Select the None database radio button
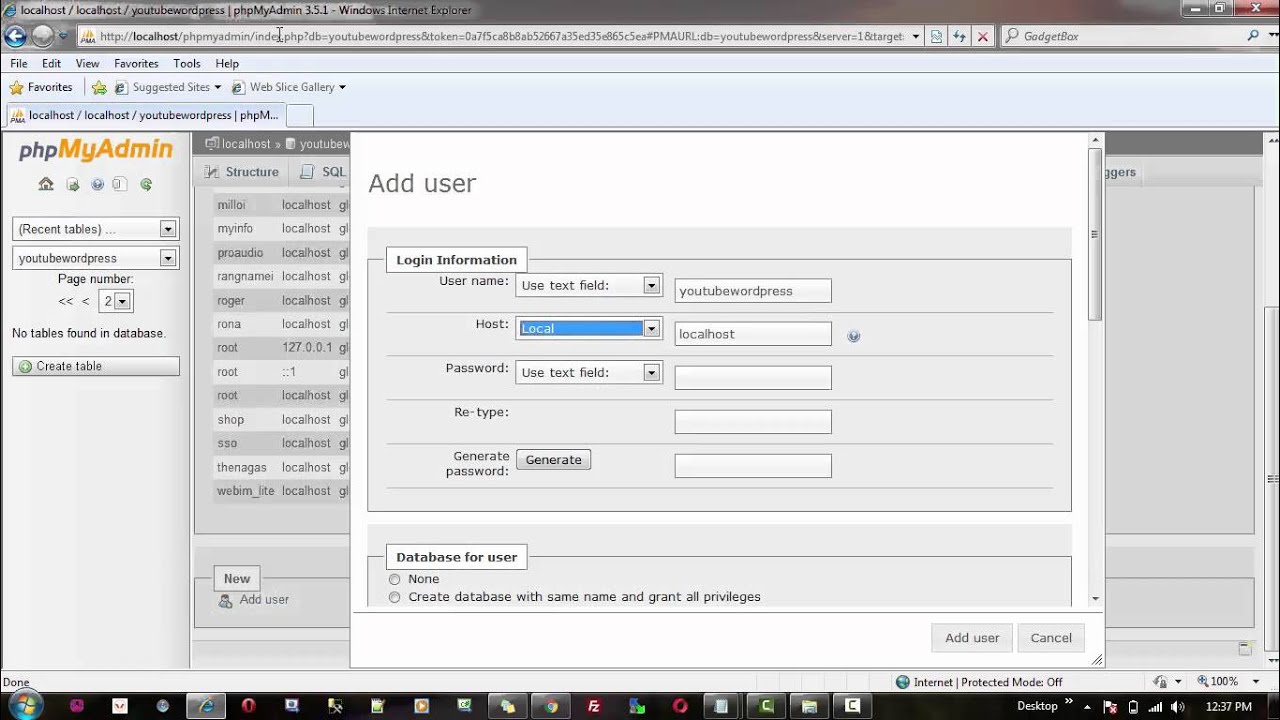Screen dimensions: 1280x720 click(394, 579)
